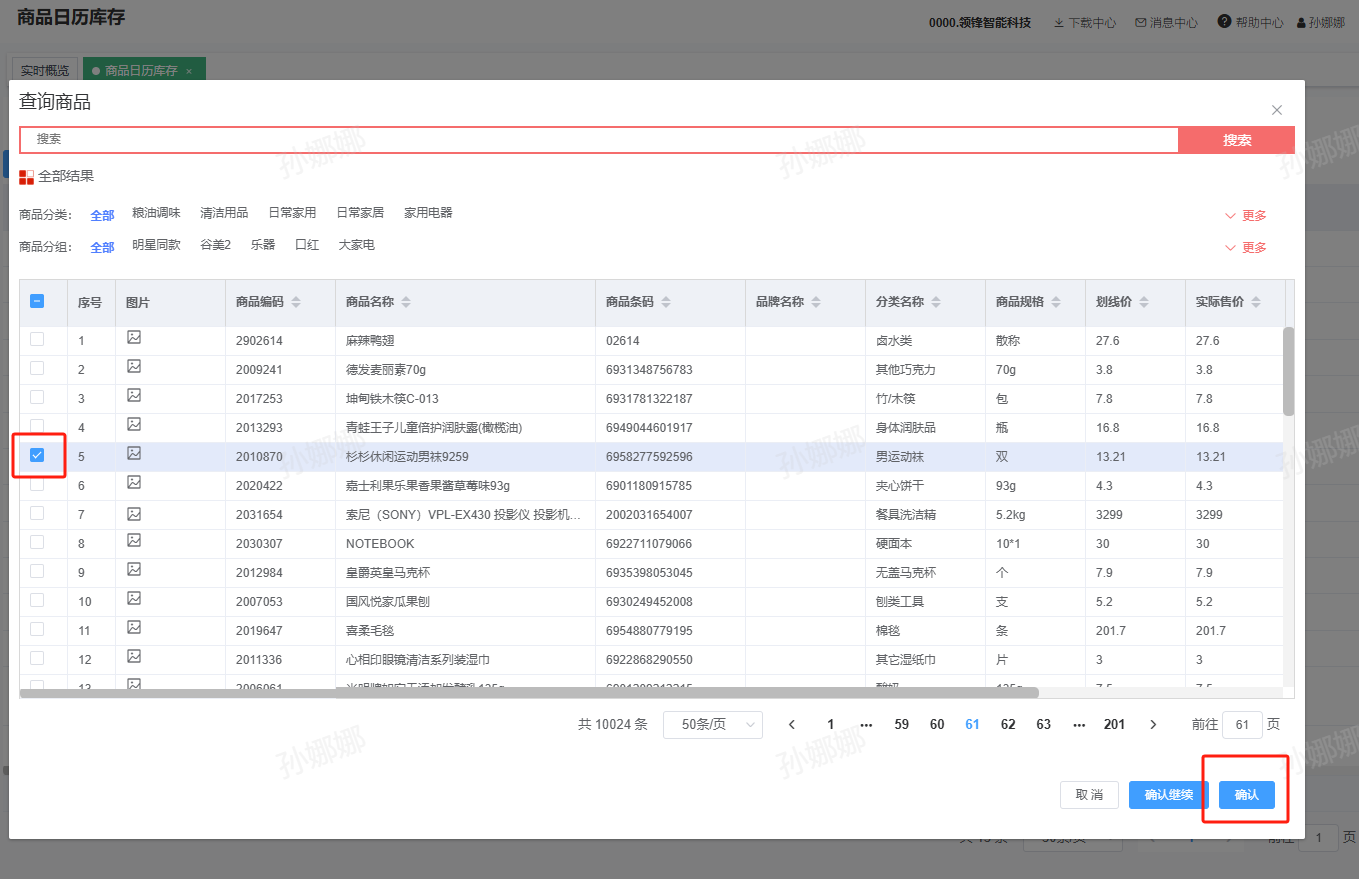Go to previous page arrow in pagination
Image resolution: width=1359 pixels, height=879 pixels.
coord(792,725)
